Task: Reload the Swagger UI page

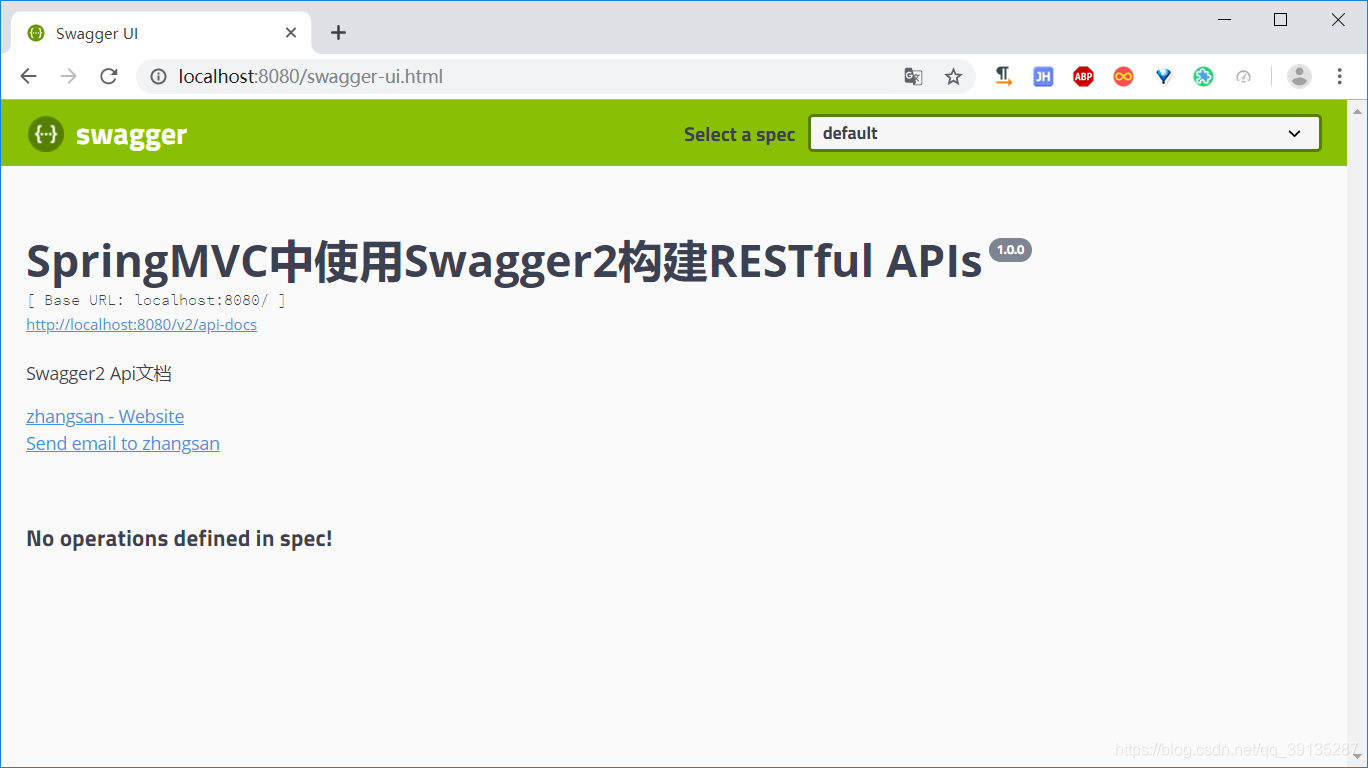Action: 109,77
